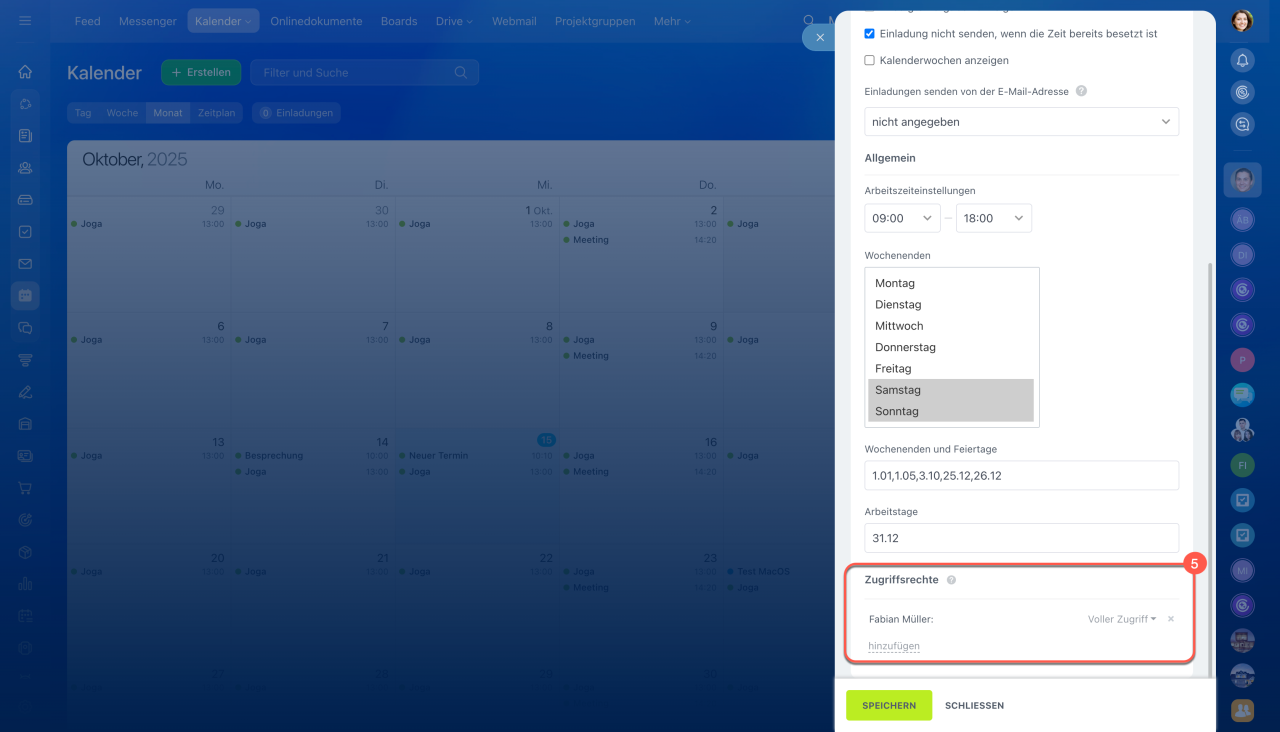Remove Fabian Müller access with x icon

(x=1171, y=619)
